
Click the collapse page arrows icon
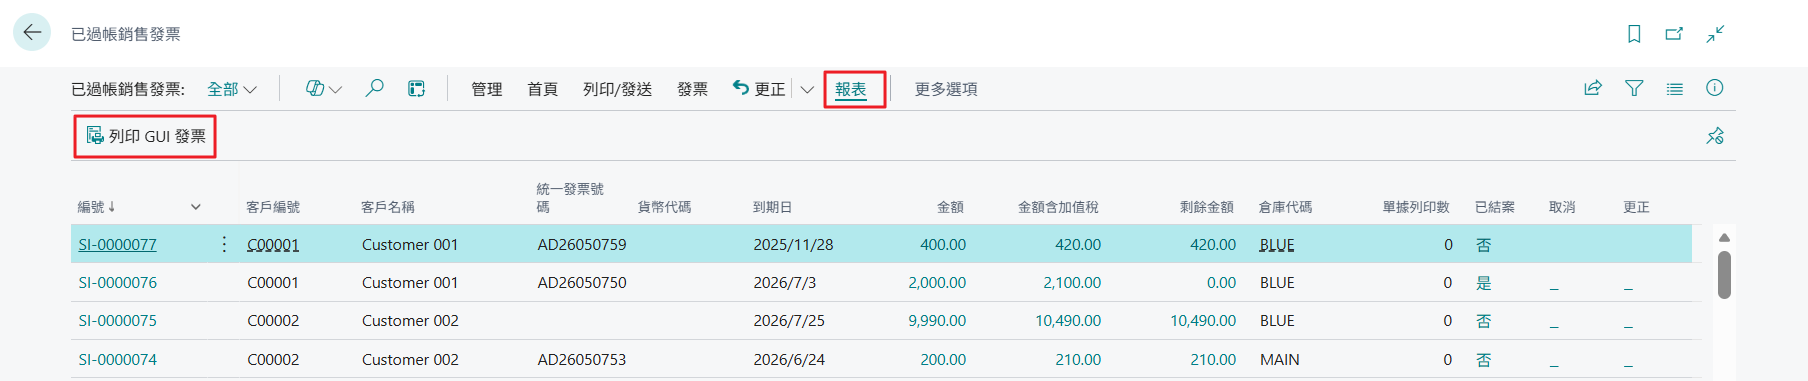(x=1715, y=34)
